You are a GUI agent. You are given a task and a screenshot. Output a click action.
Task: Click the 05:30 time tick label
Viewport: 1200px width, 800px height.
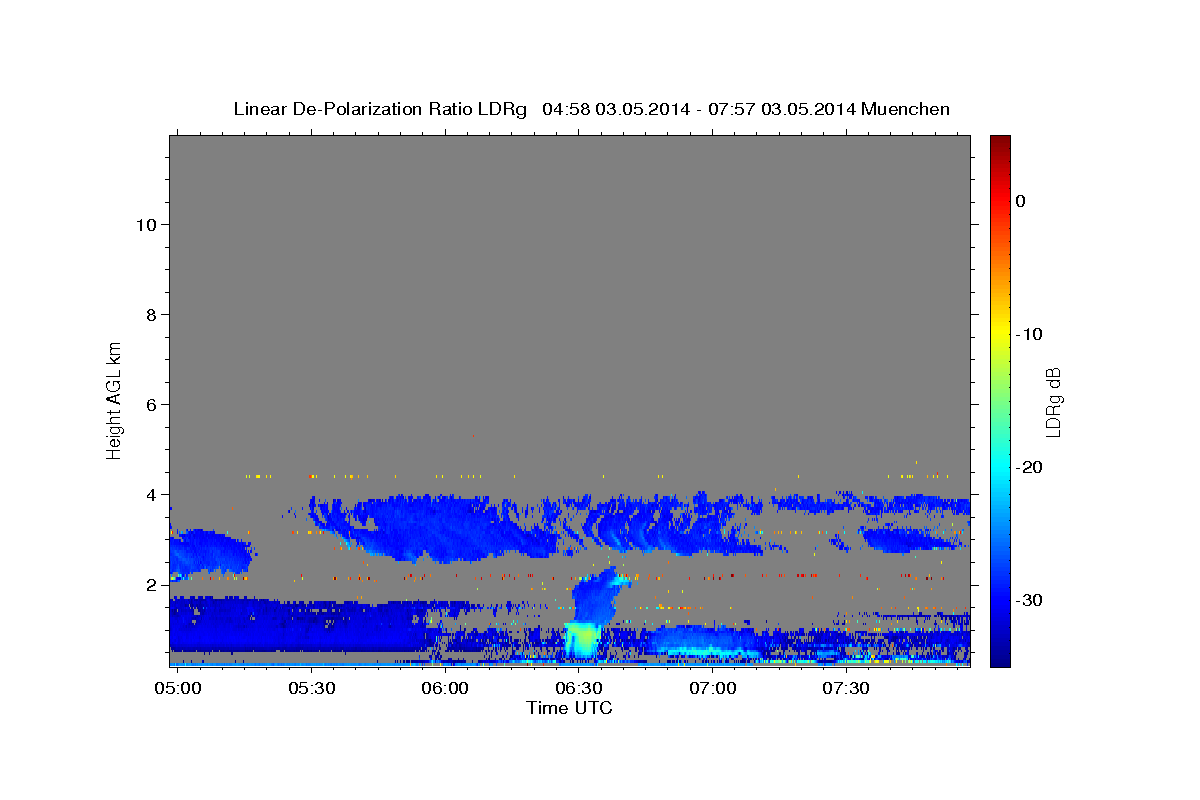(310, 689)
